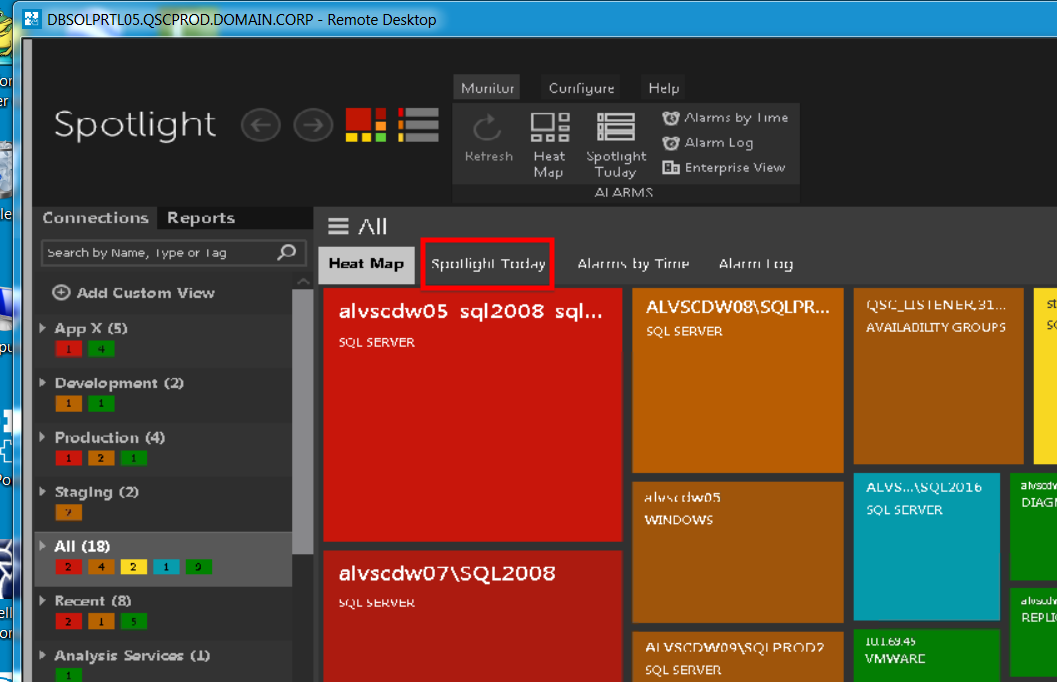Open Heat Map from the Alarms ribbon
The height and width of the screenshot is (682, 1057).
click(549, 145)
